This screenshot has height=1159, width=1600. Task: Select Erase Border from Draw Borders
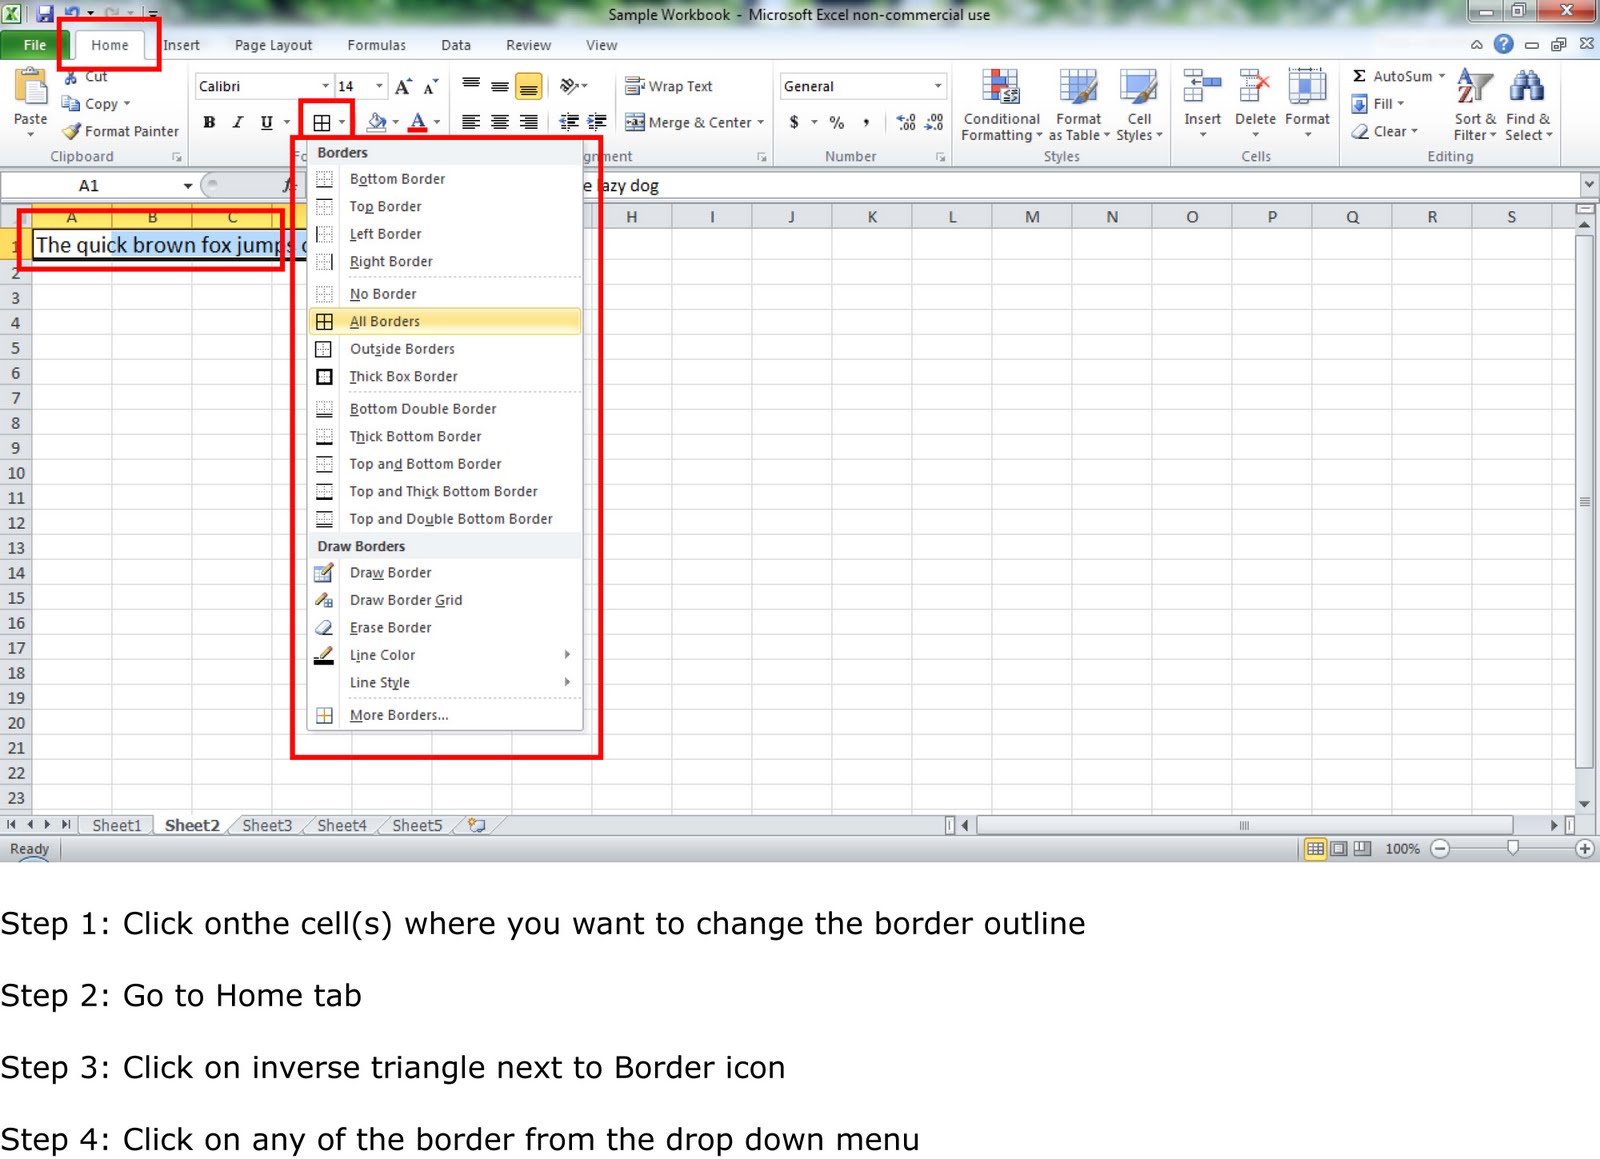tap(390, 627)
